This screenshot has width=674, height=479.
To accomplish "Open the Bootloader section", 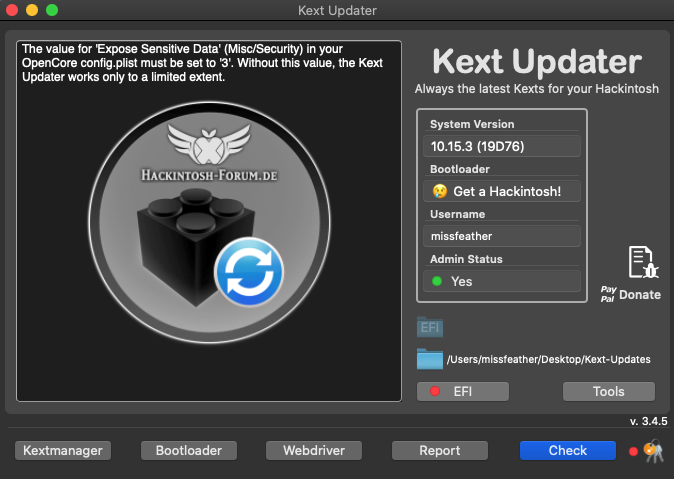I will coord(188,450).
